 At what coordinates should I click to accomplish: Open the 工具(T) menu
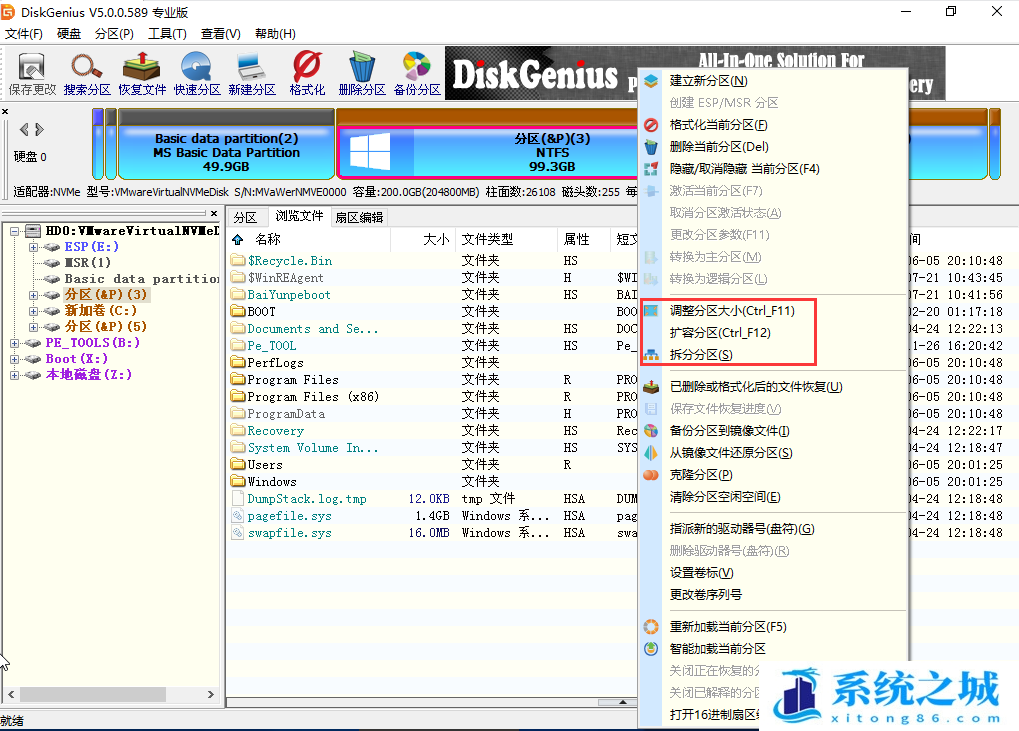(x=167, y=34)
